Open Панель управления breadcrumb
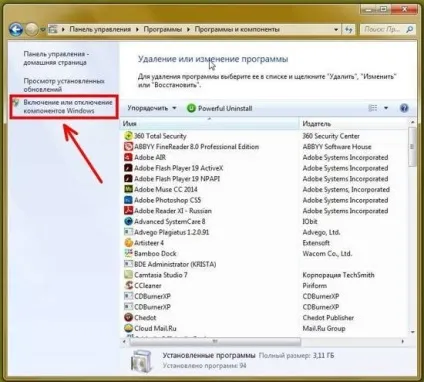The image size is (424, 382). (x=100, y=29)
